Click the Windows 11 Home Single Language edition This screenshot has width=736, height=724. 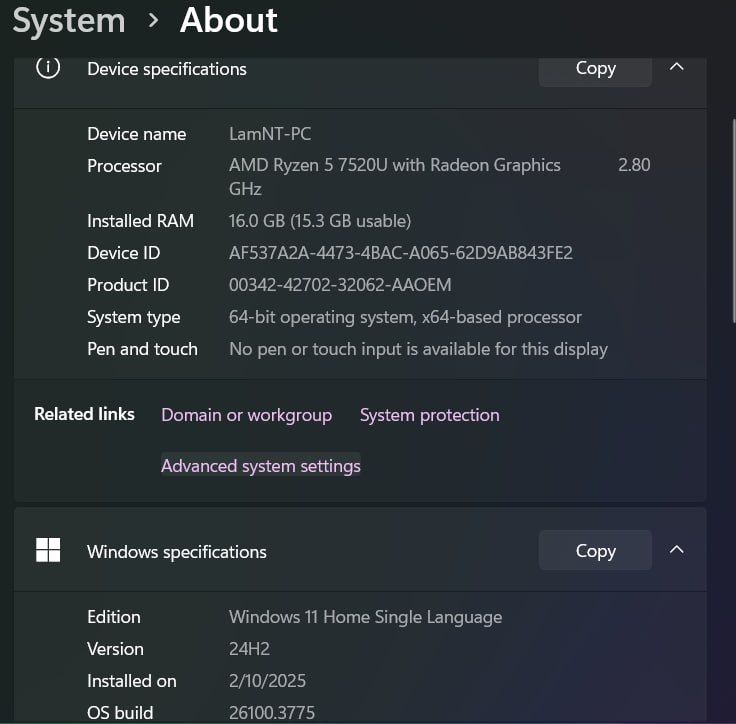point(365,617)
